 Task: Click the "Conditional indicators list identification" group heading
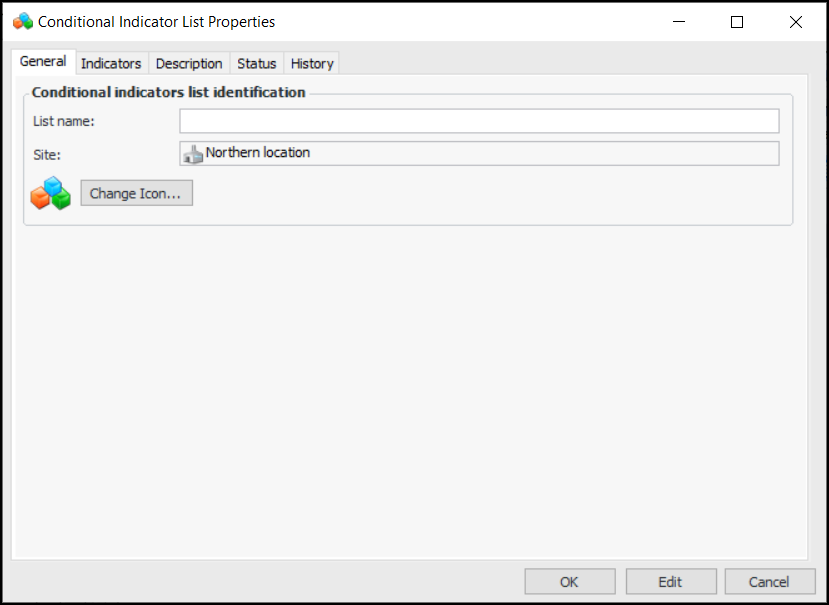point(168,92)
